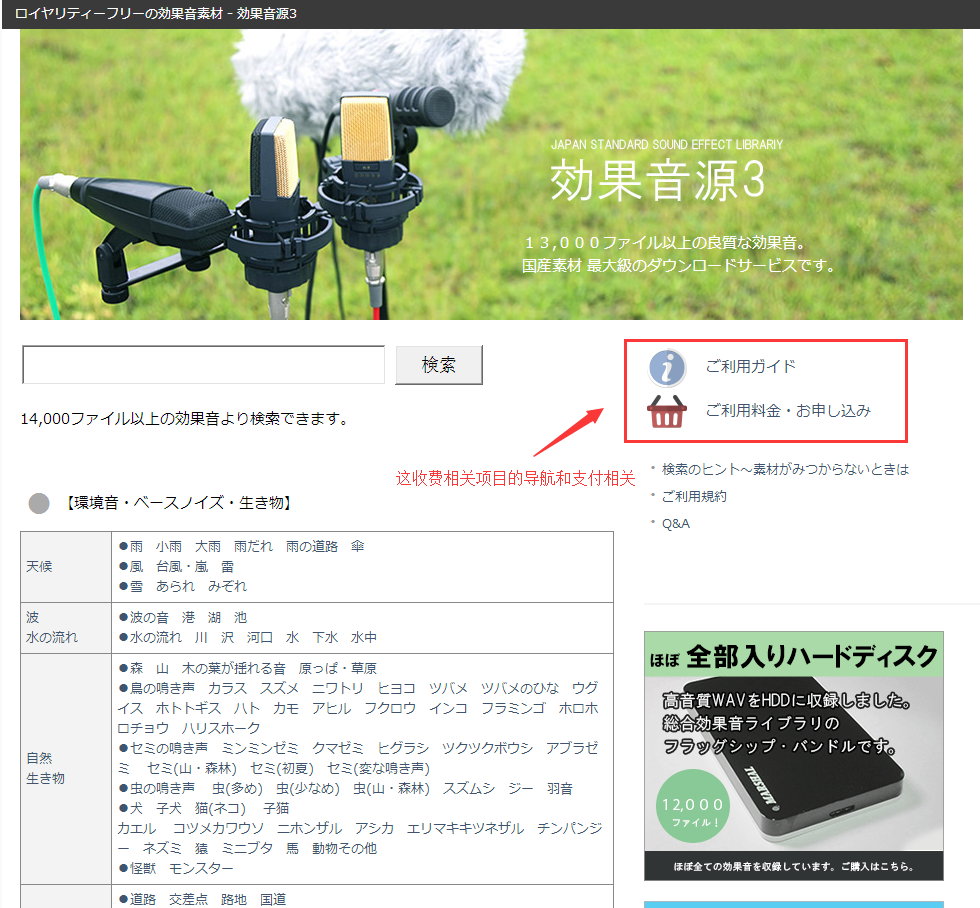Select the 子犬 sound category

coord(169,809)
